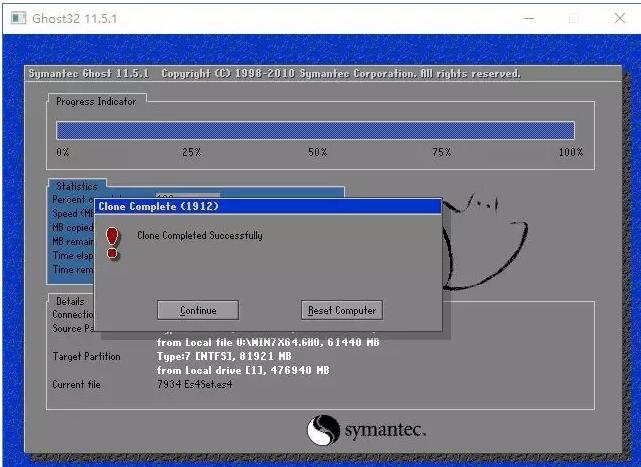Click the Continue button
Viewport: 641px width, 467px height.
(x=198, y=310)
